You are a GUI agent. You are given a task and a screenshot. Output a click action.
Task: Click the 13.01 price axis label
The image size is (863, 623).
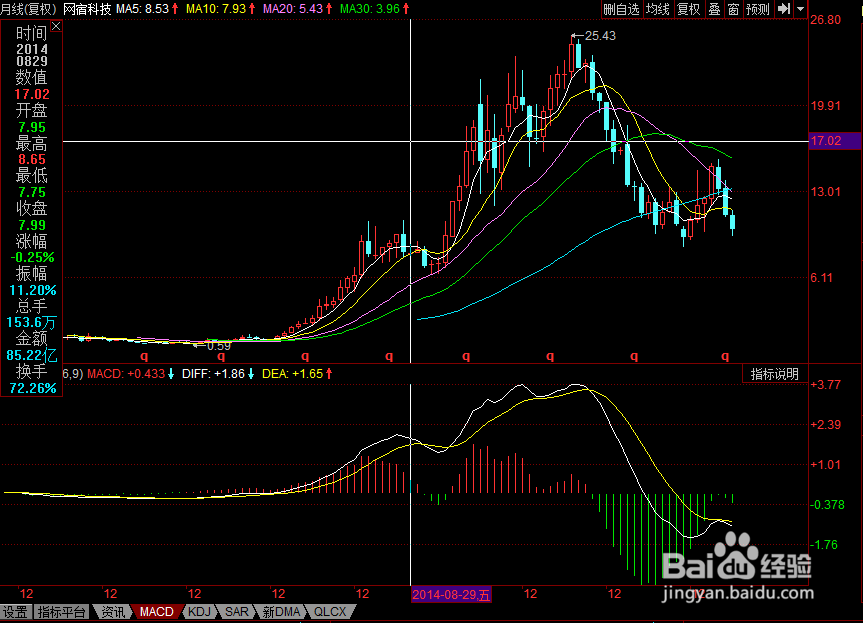[x=826, y=192]
